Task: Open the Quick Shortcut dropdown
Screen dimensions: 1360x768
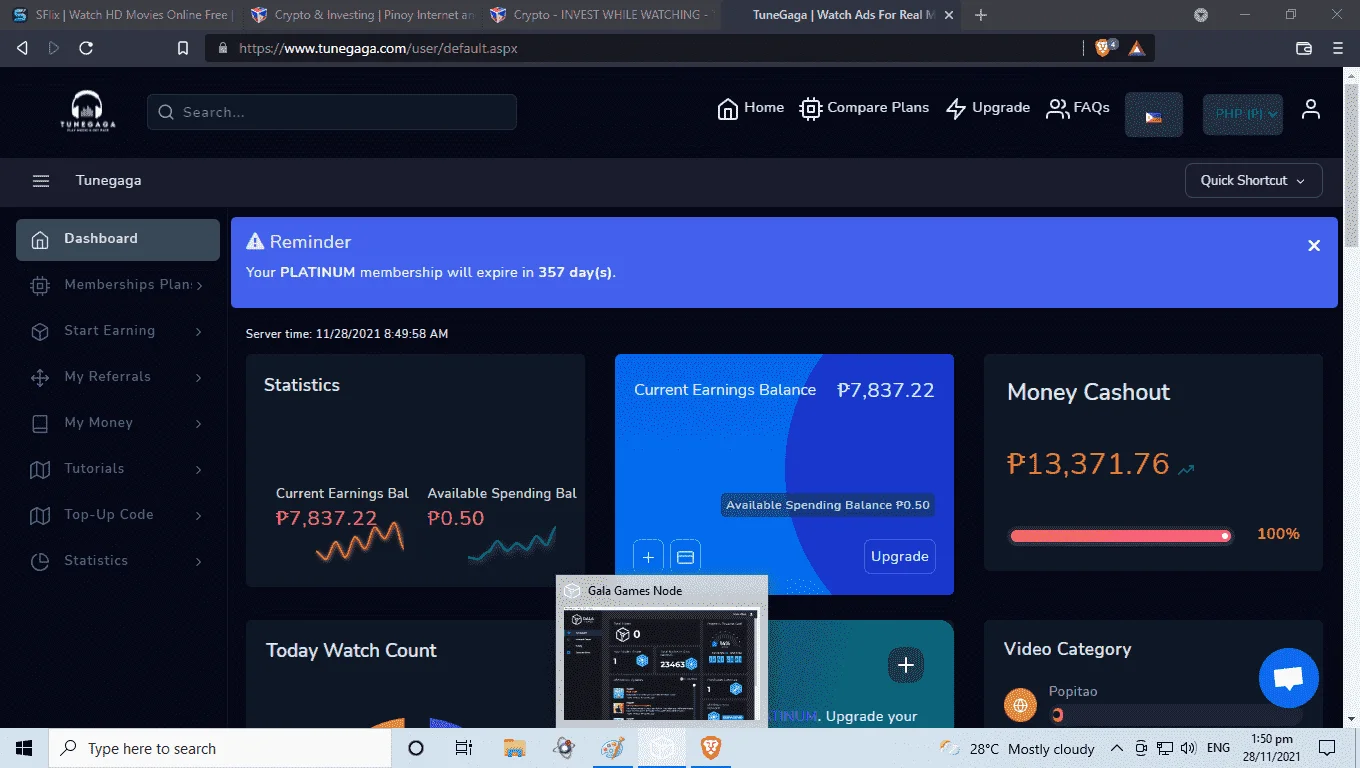Action: [x=1254, y=181]
